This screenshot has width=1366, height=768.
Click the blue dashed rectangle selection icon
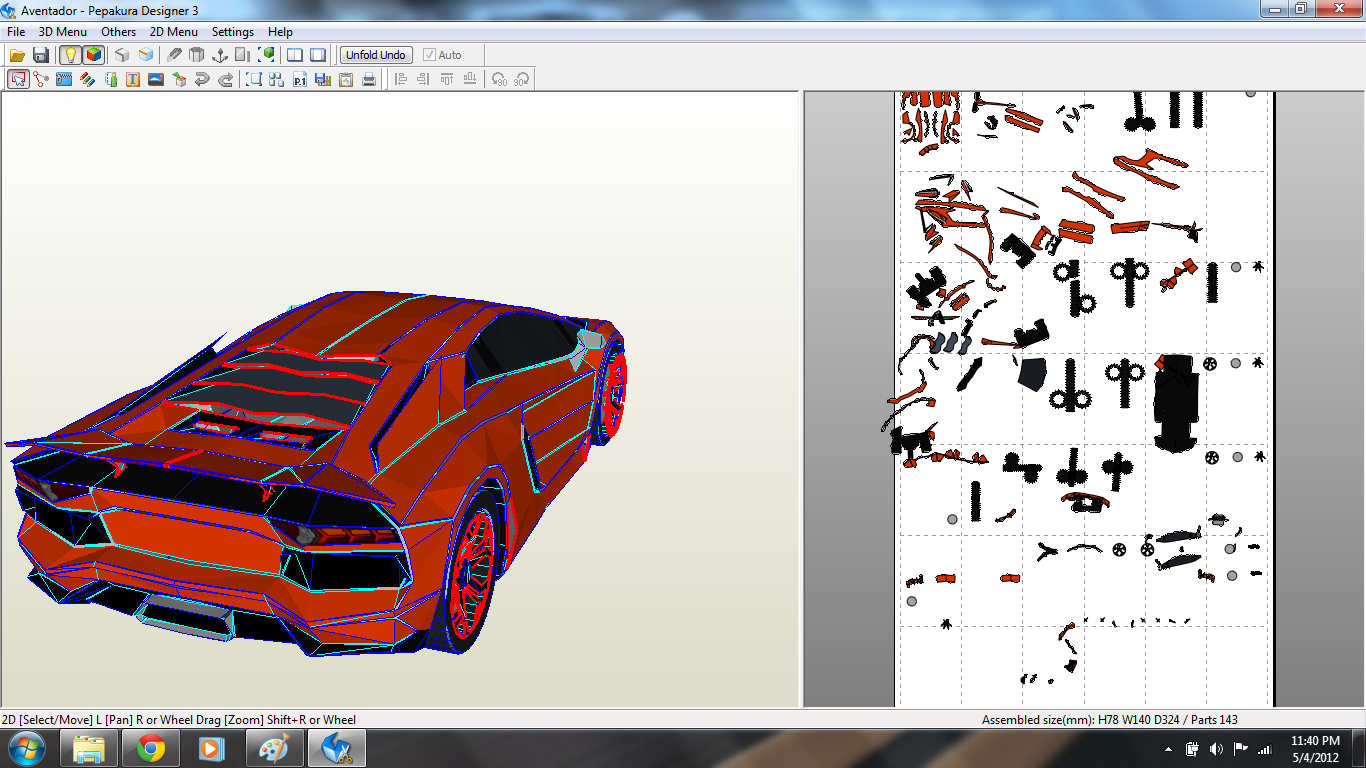coord(254,79)
